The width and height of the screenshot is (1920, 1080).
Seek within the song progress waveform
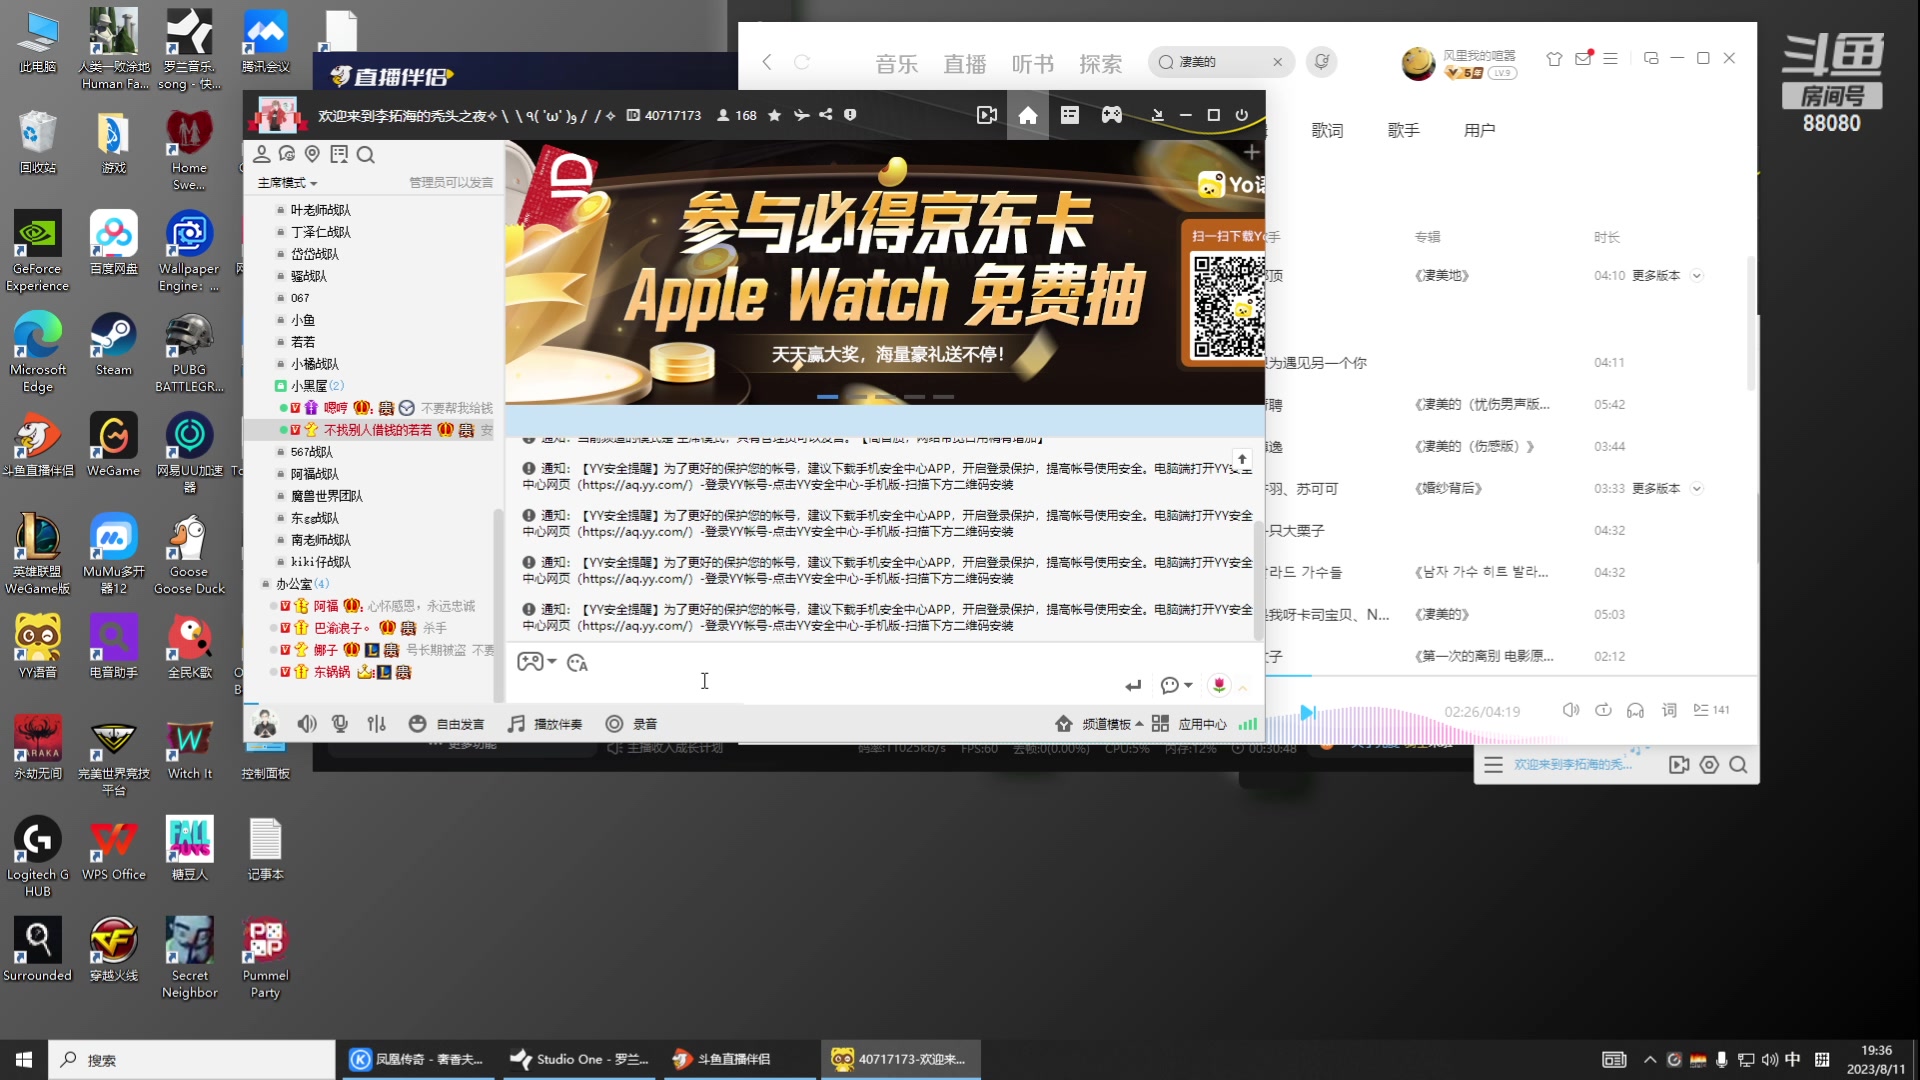1400,714
